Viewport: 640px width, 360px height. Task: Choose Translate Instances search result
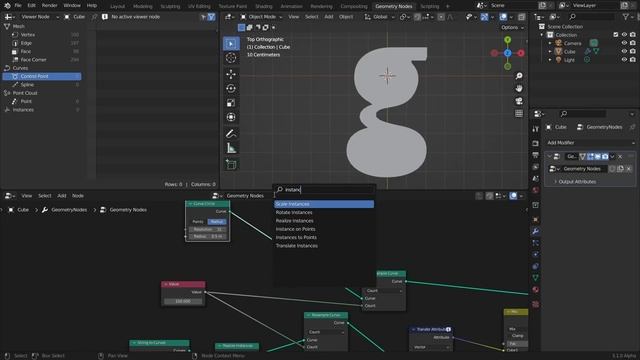tap(324, 246)
